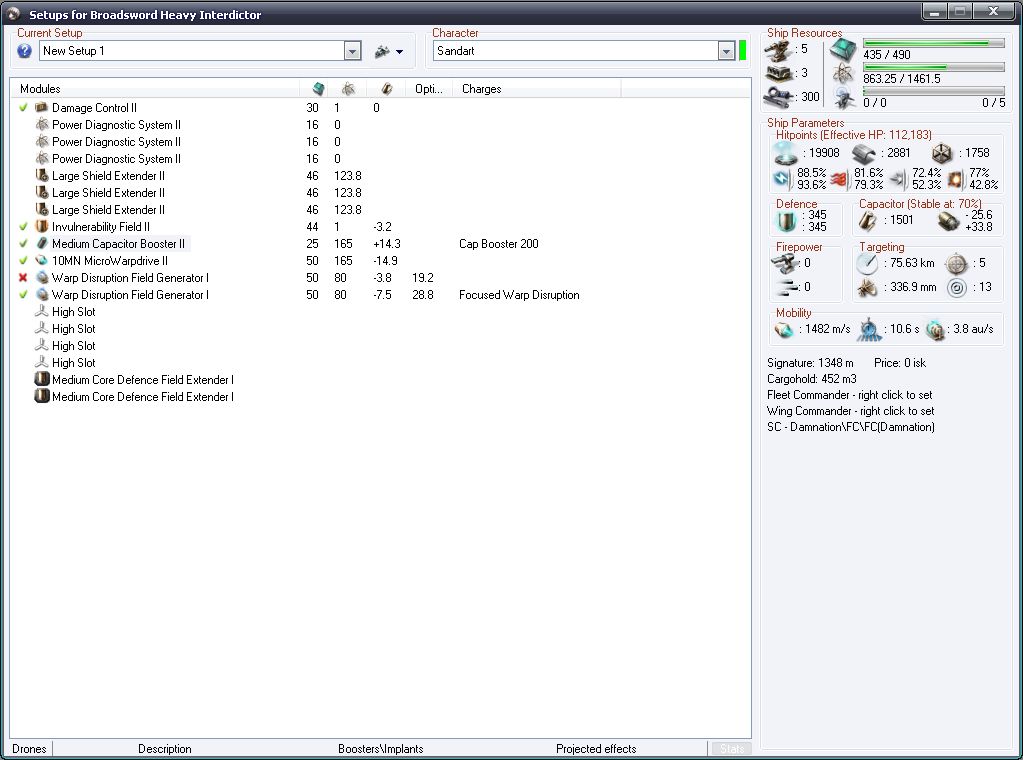This screenshot has height=760, width=1023.
Task: Click the max locked targets icon showing 5
Action: 956,264
